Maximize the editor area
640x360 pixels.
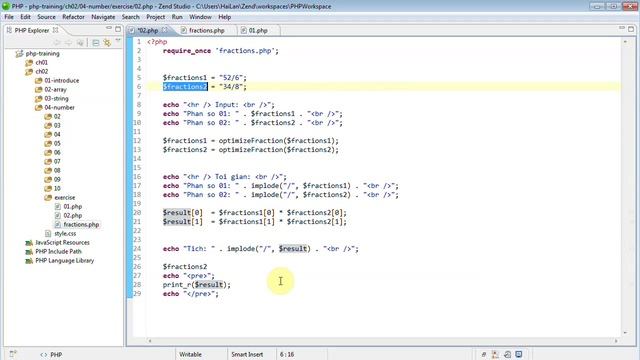click(x=631, y=29)
